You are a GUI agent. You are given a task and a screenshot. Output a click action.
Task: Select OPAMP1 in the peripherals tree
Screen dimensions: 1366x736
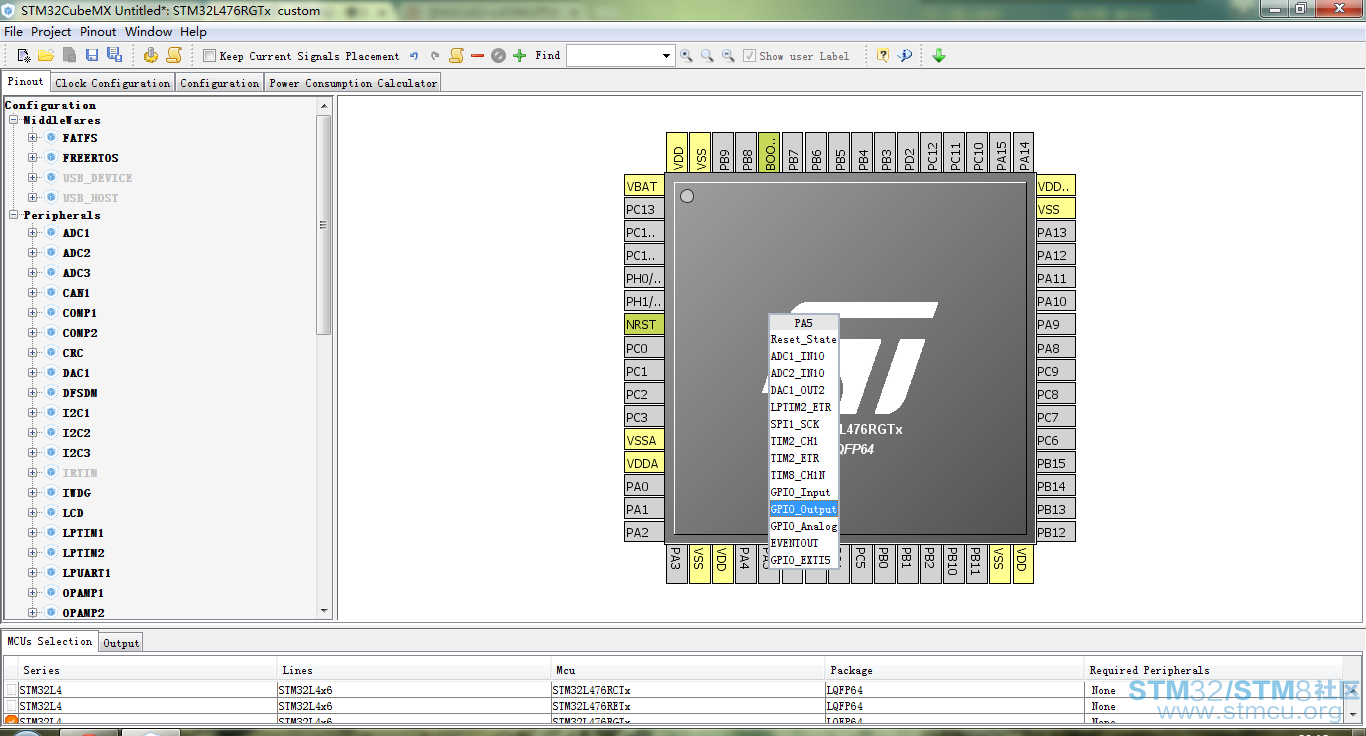coord(83,593)
